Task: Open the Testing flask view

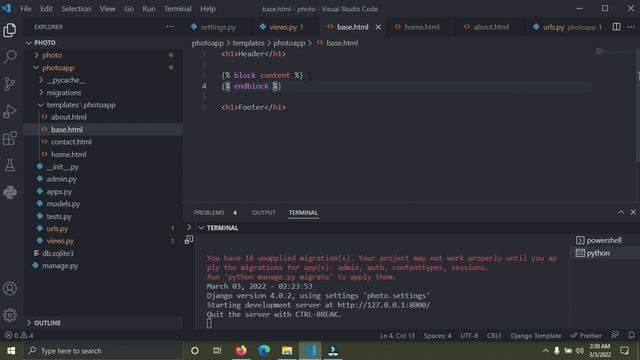Action: (10, 165)
